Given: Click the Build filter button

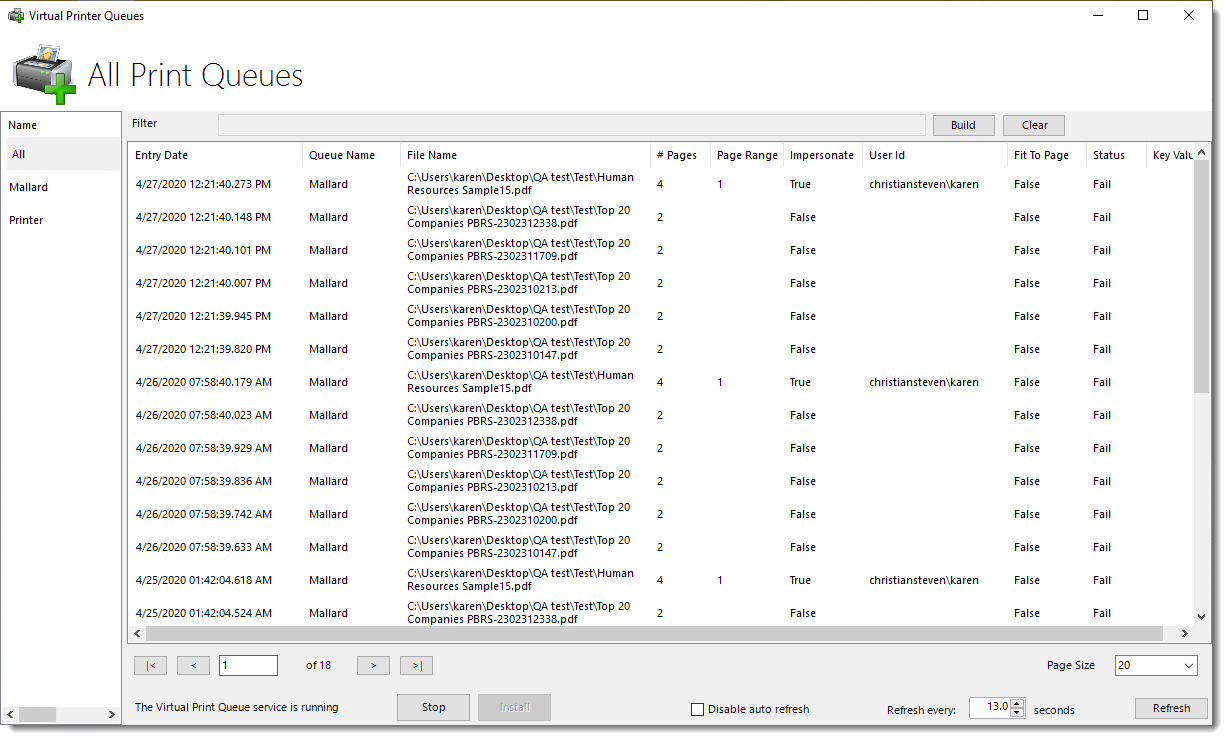Looking at the screenshot, I should tap(963, 125).
